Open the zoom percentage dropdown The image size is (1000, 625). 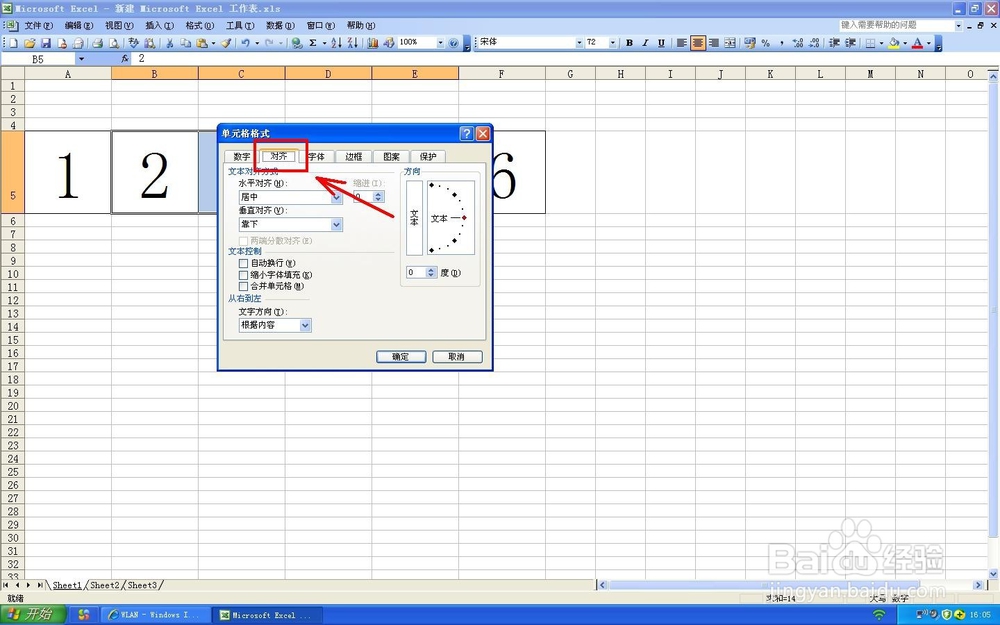coord(440,43)
